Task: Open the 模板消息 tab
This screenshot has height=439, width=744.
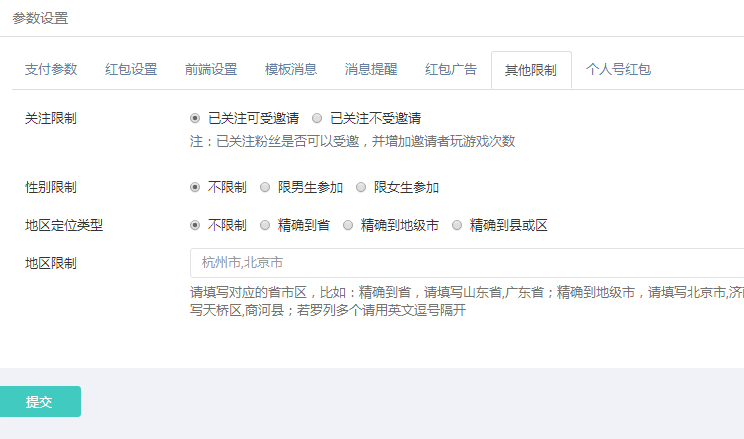Action: [291, 70]
